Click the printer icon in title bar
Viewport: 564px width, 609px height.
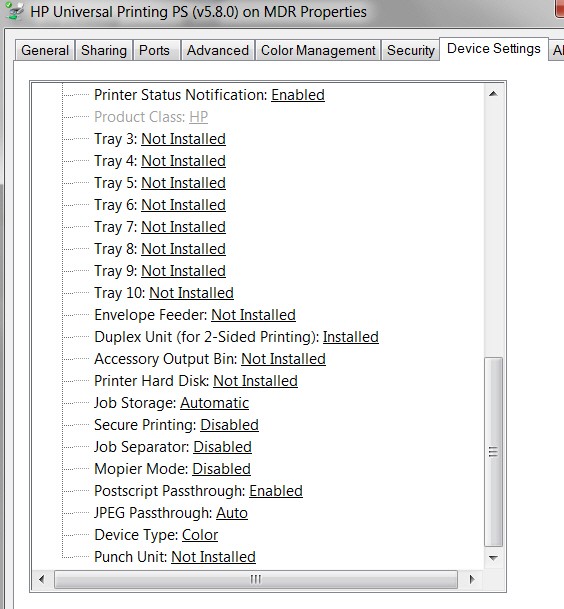(x=14, y=11)
